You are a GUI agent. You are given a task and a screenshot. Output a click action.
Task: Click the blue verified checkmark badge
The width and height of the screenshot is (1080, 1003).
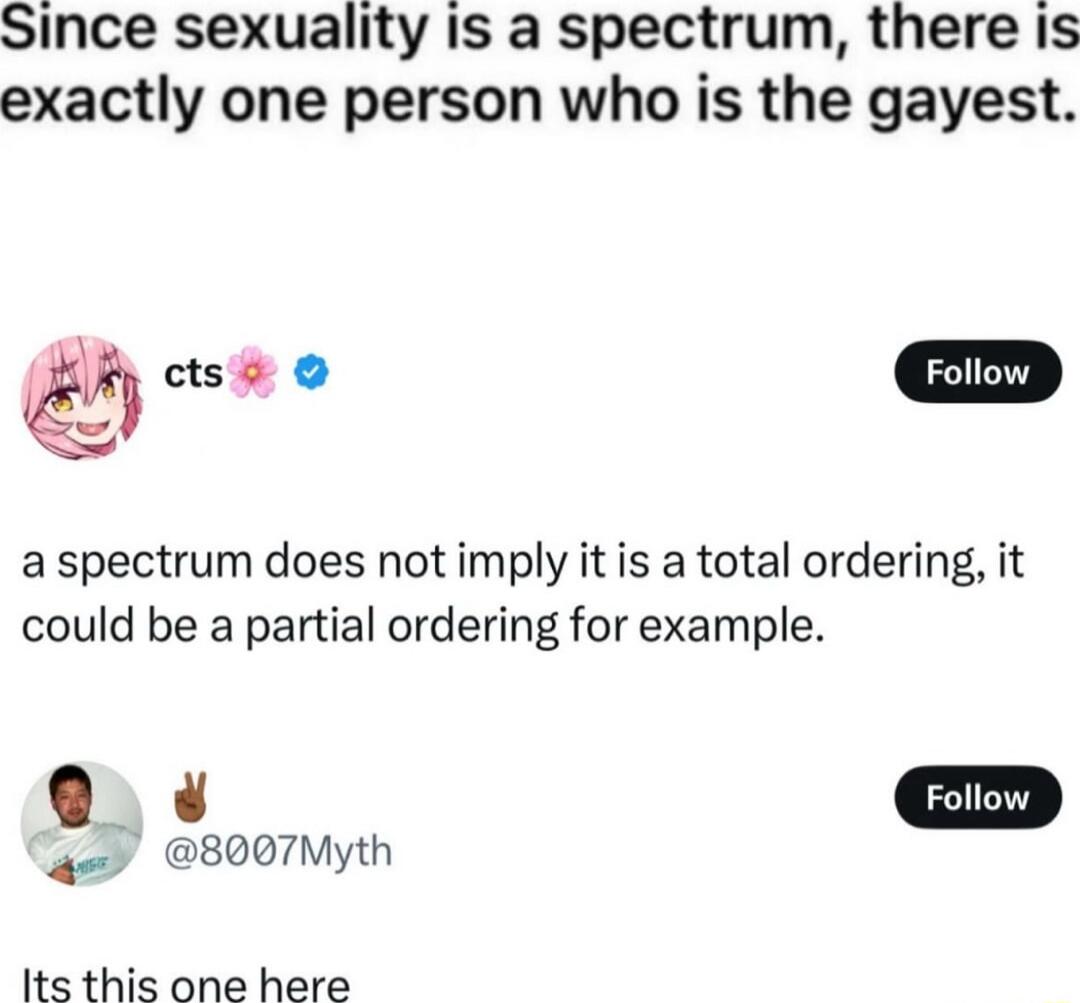tap(311, 373)
